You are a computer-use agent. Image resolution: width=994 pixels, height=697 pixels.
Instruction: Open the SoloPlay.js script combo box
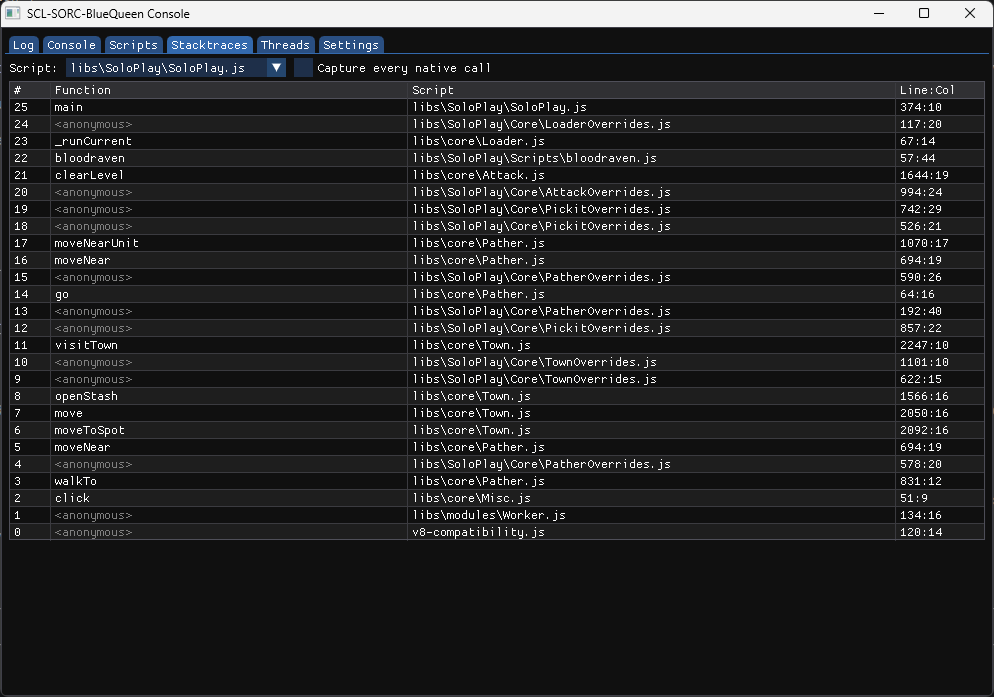coord(176,68)
